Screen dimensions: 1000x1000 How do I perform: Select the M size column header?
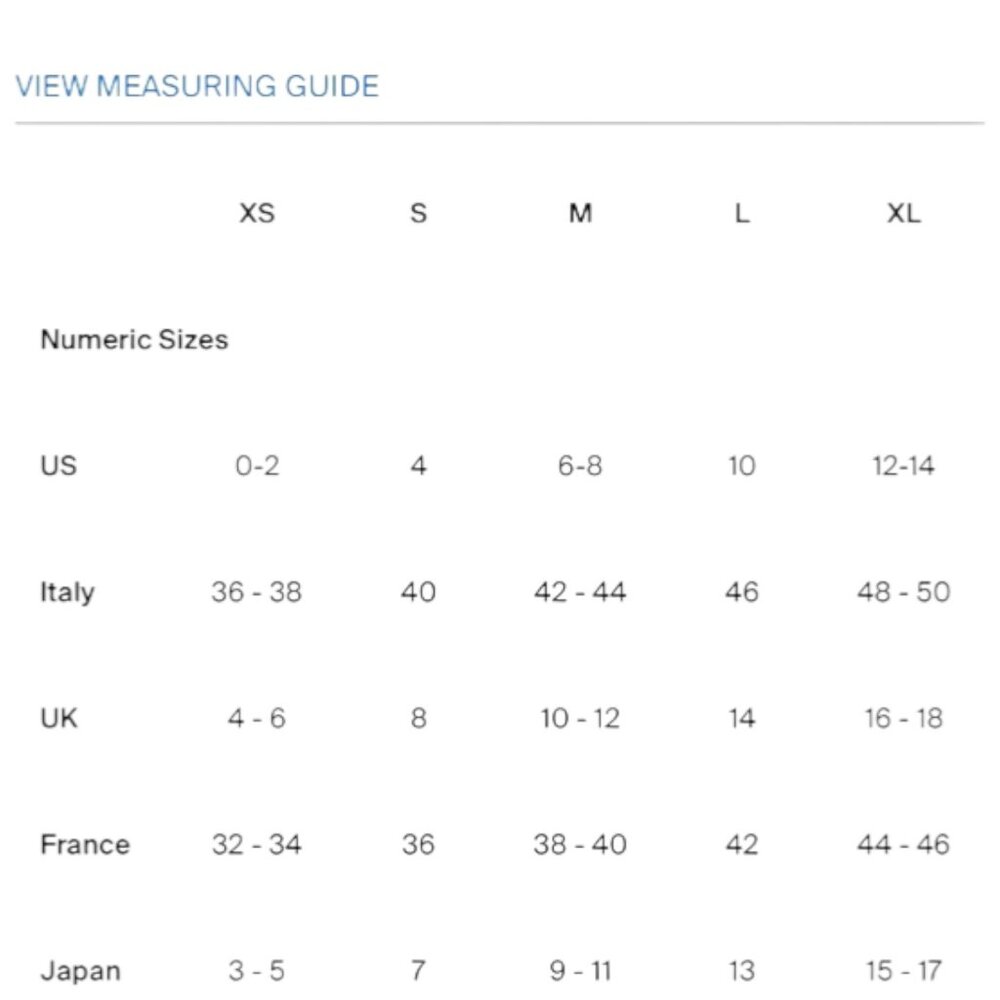click(x=580, y=213)
